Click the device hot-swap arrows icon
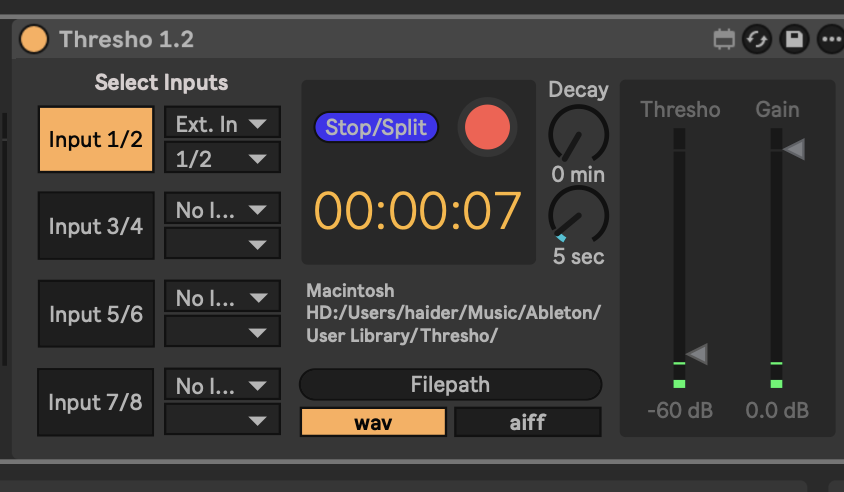Image resolution: width=844 pixels, height=492 pixels. click(757, 40)
